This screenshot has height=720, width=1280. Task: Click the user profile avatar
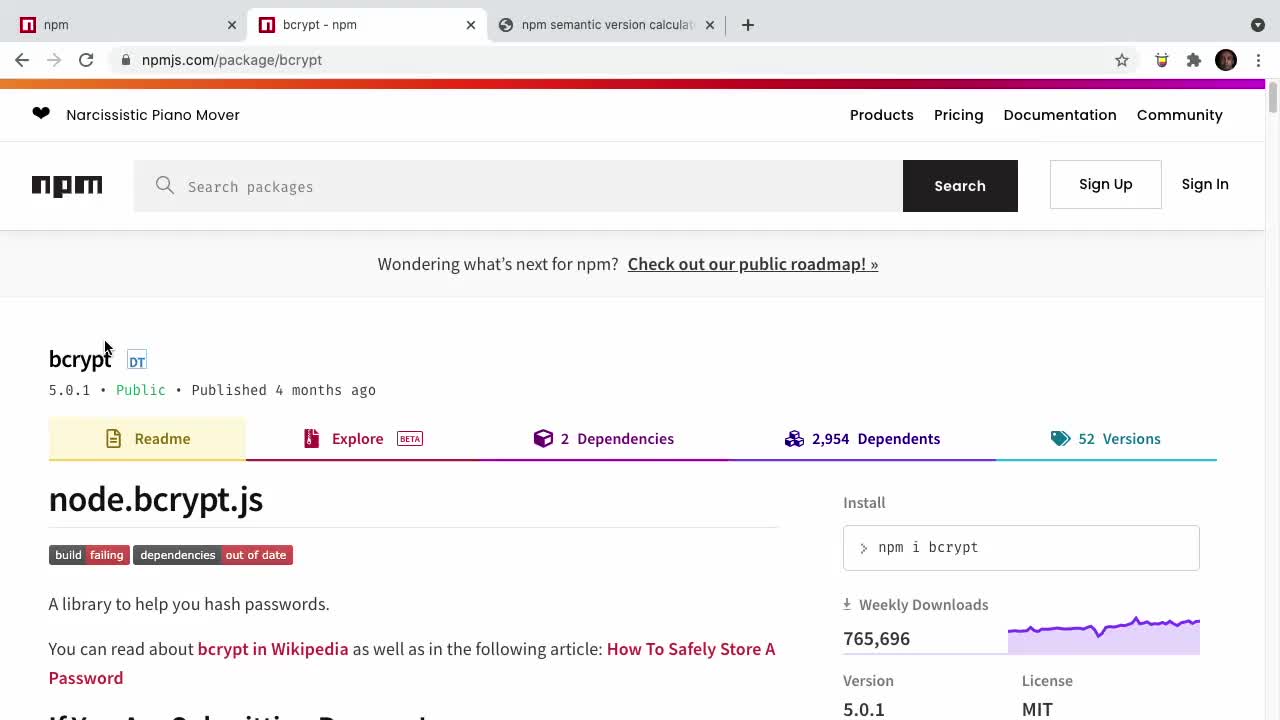1226,60
